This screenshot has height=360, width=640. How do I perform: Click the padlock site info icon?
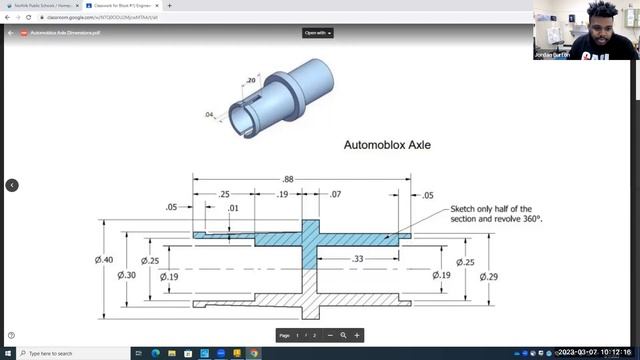click(42, 18)
